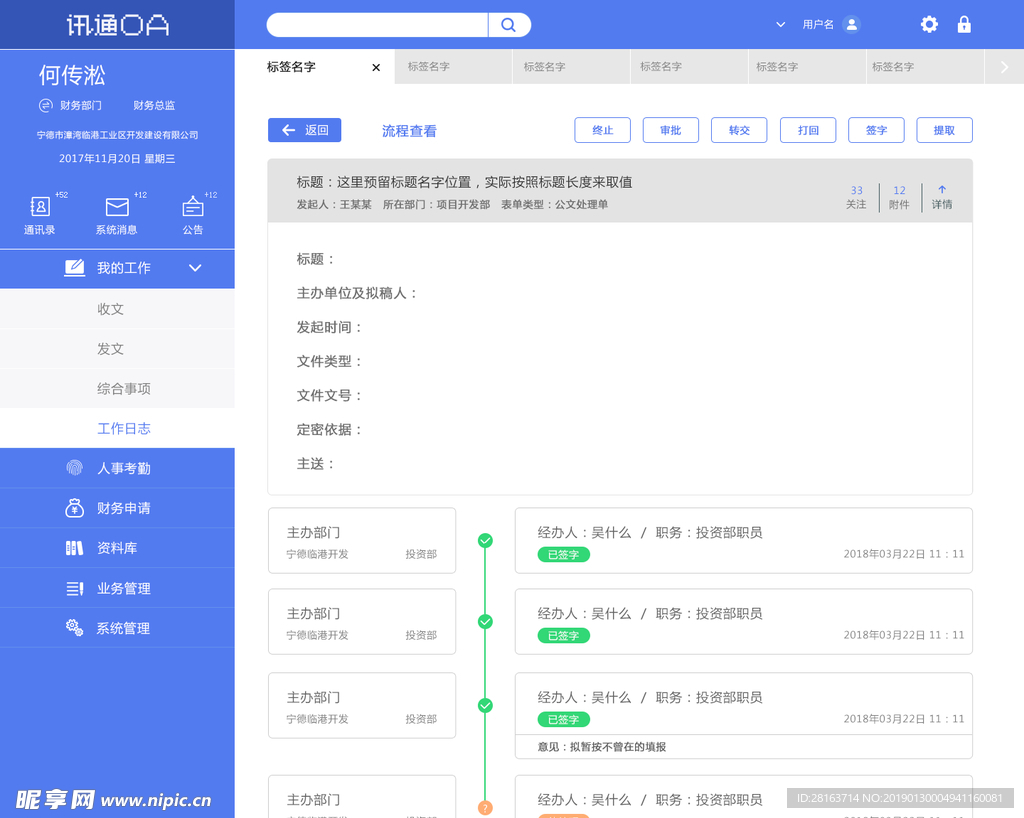Click the user name 何传淞
Image resolution: width=1024 pixels, height=818 pixels.
(72, 75)
